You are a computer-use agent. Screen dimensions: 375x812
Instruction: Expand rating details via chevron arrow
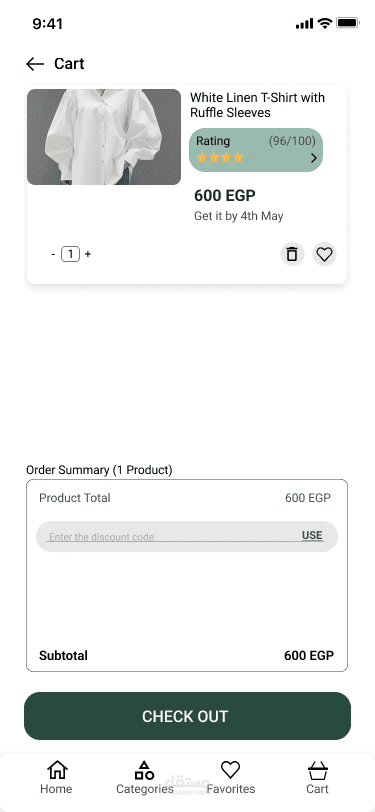[313, 158]
